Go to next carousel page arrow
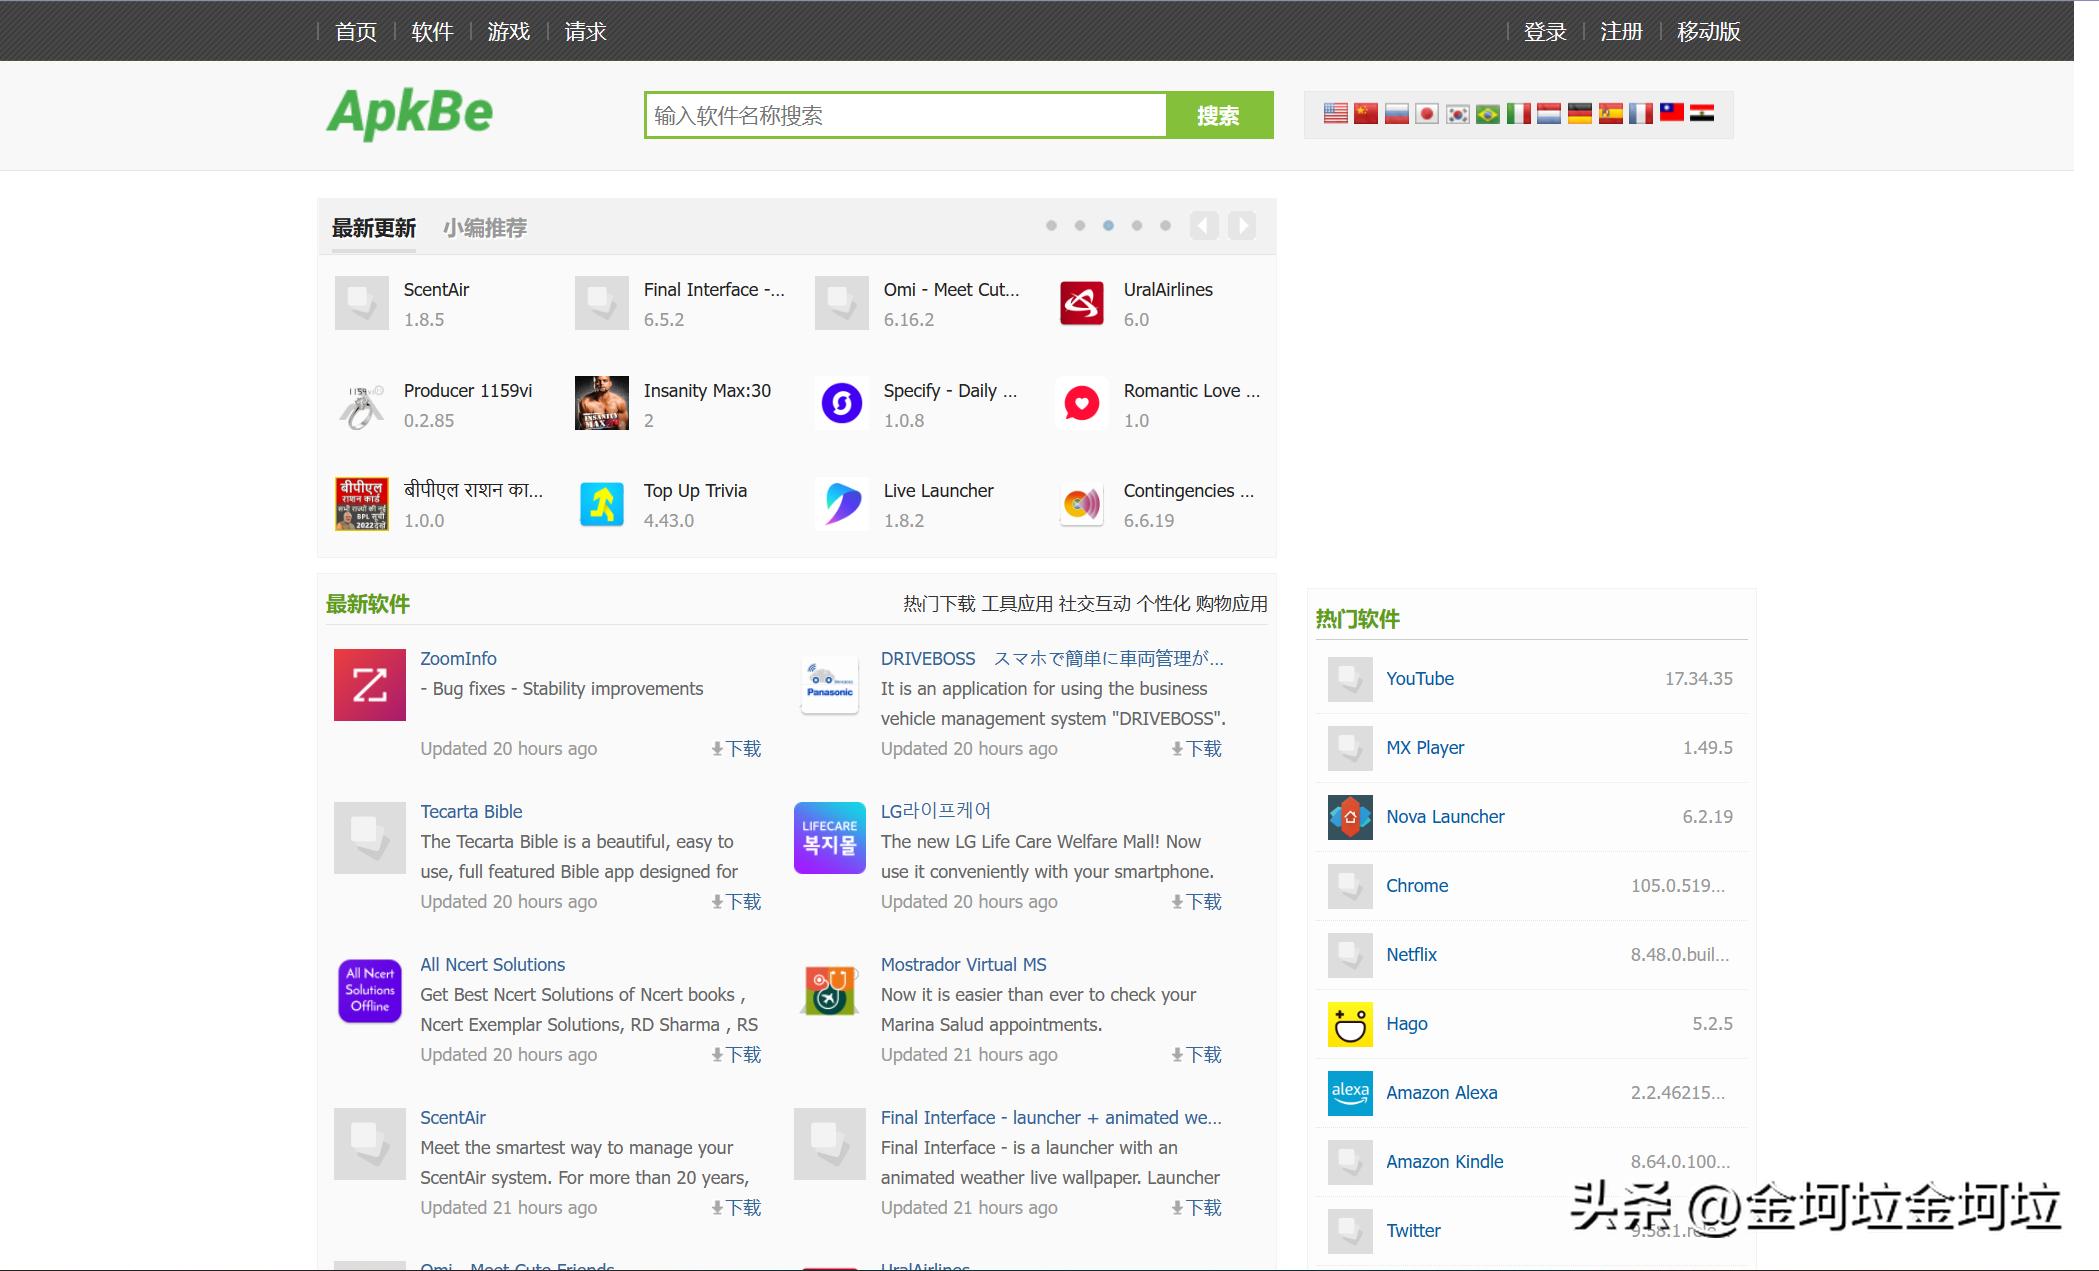Viewport: 2099px width, 1271px height. (1242, 226)
